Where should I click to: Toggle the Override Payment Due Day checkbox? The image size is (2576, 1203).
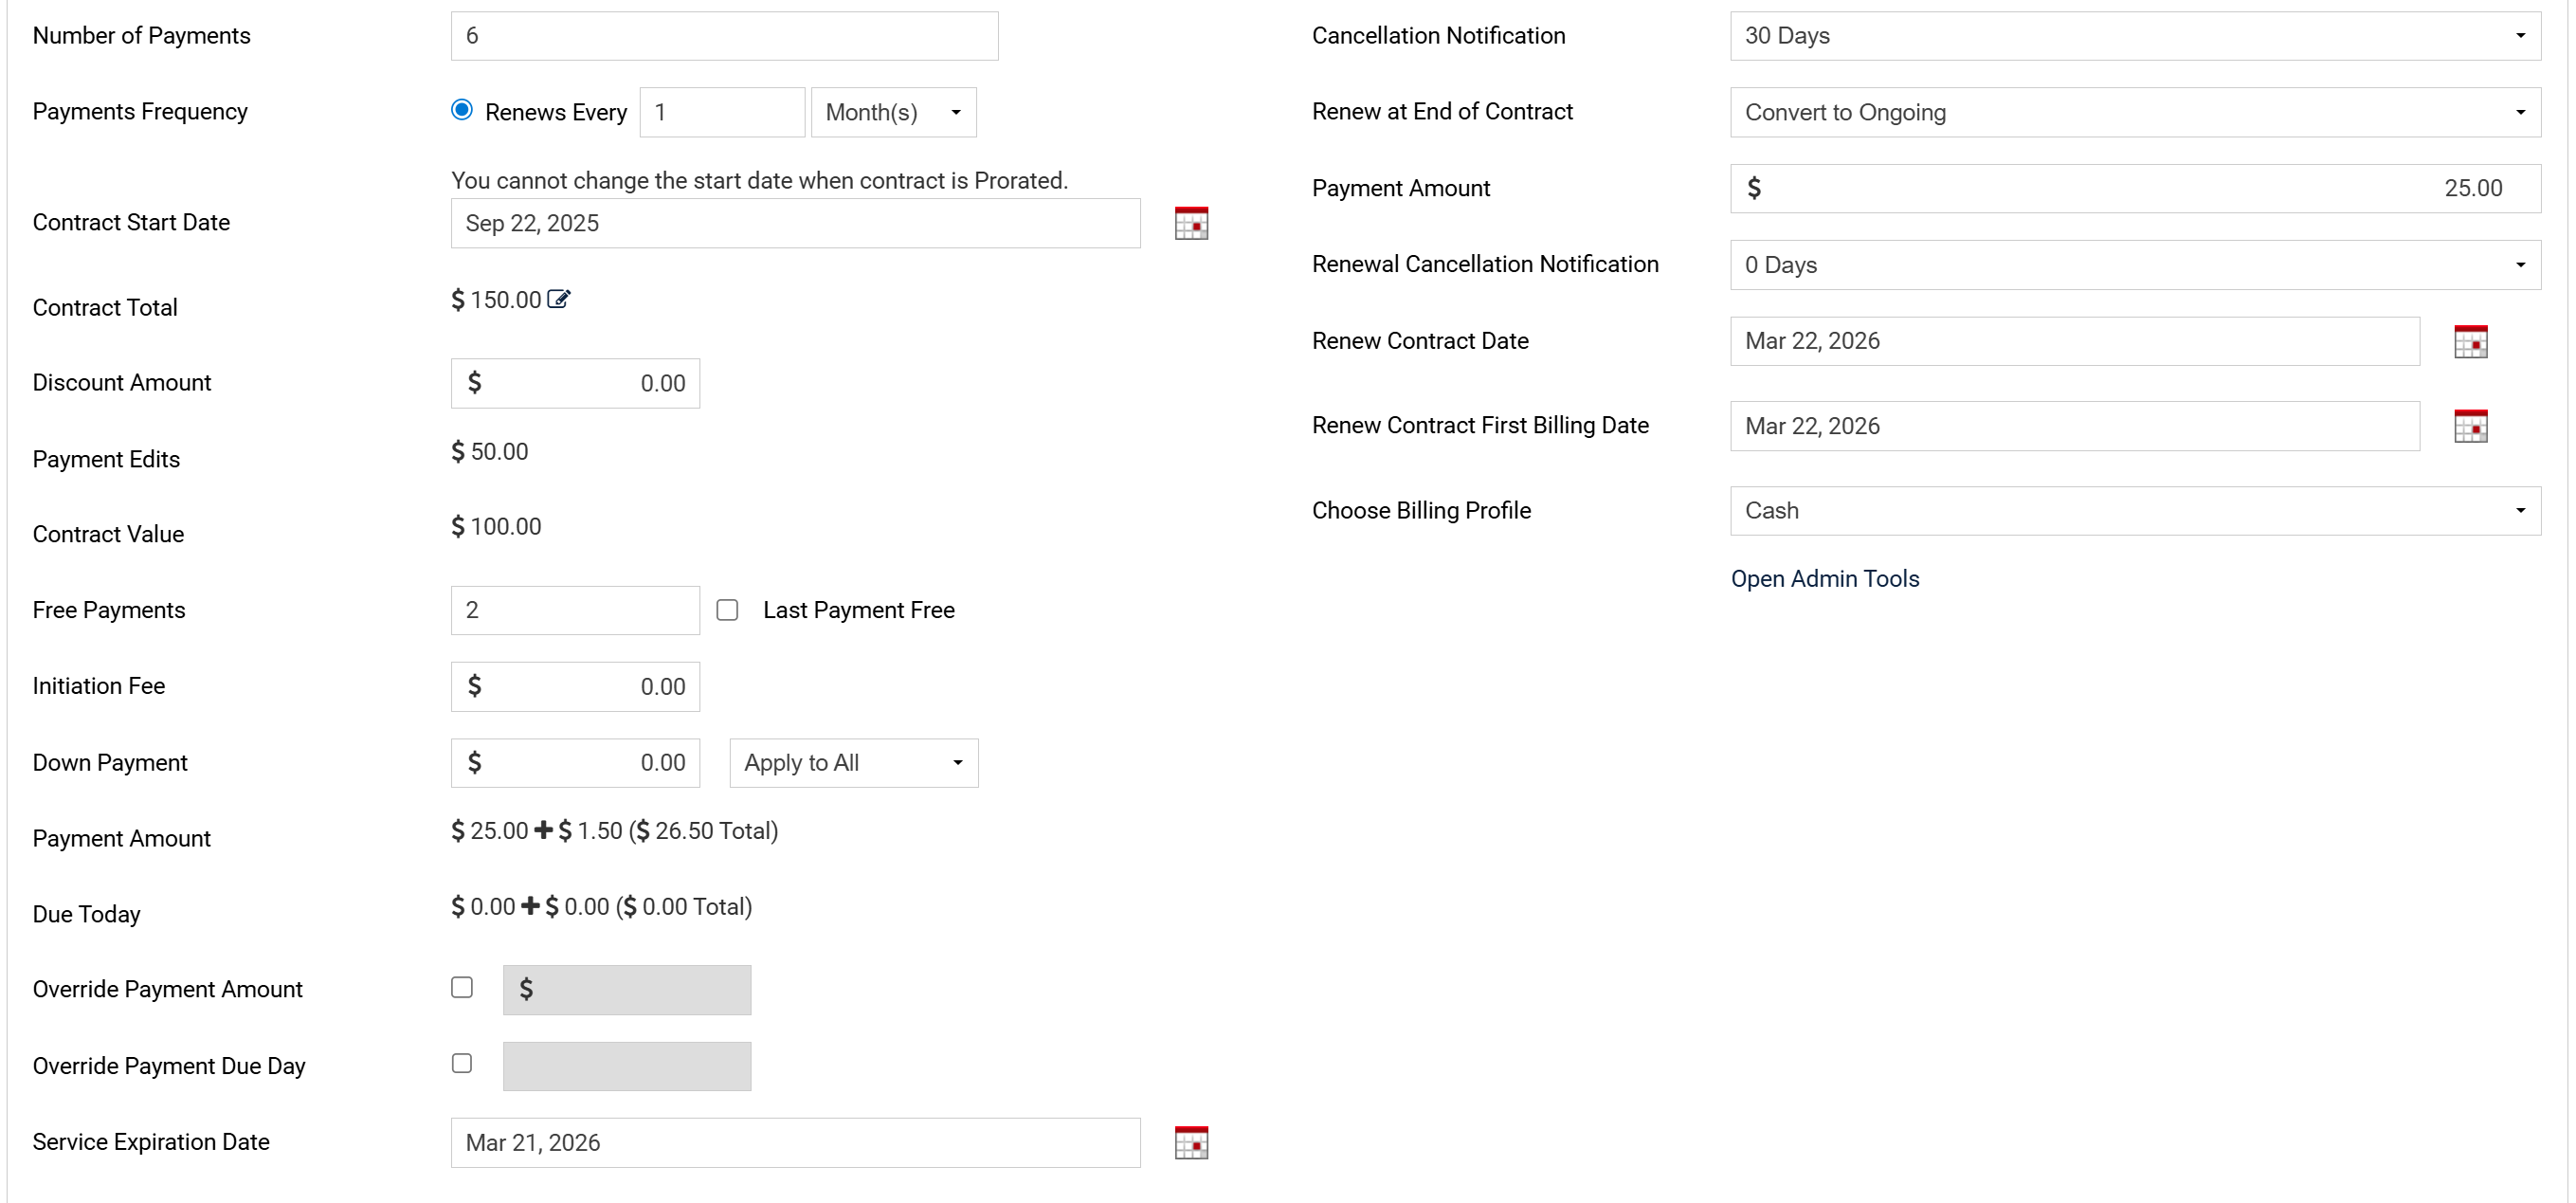click(461, 1064)
